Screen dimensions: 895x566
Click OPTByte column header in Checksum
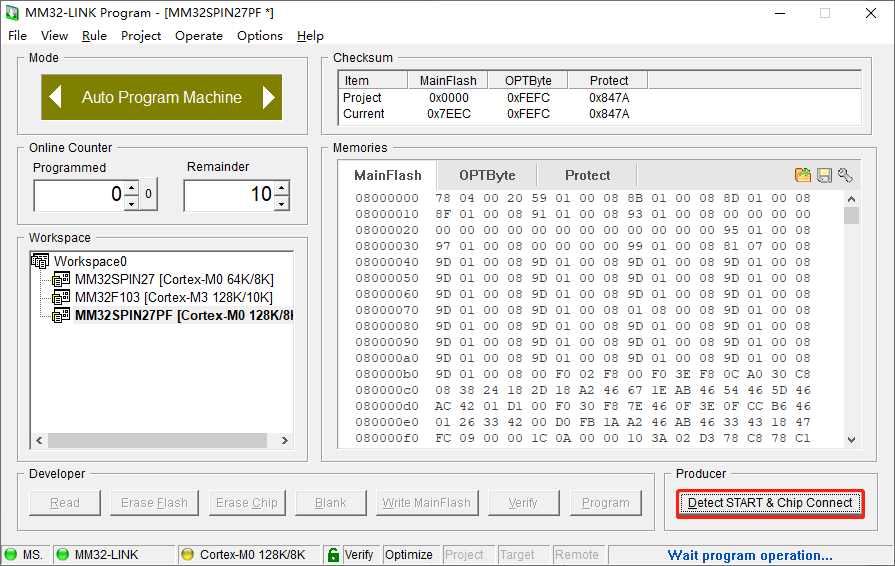pyautogui.click(x=528, y=80)
